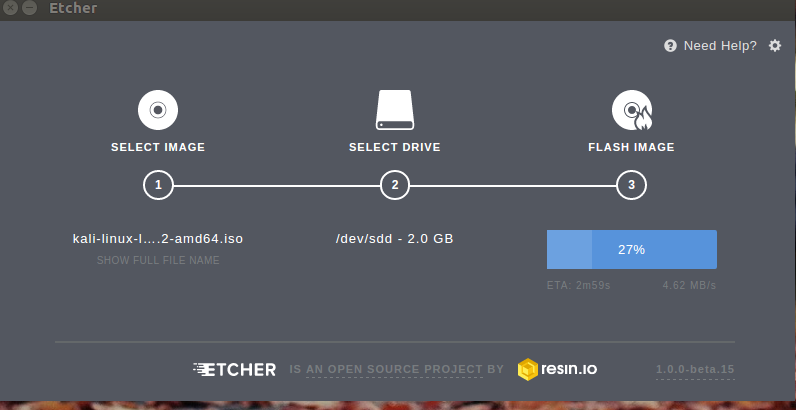Open settings via the gear icon
The image size is (796, 410).
(774, 46)
